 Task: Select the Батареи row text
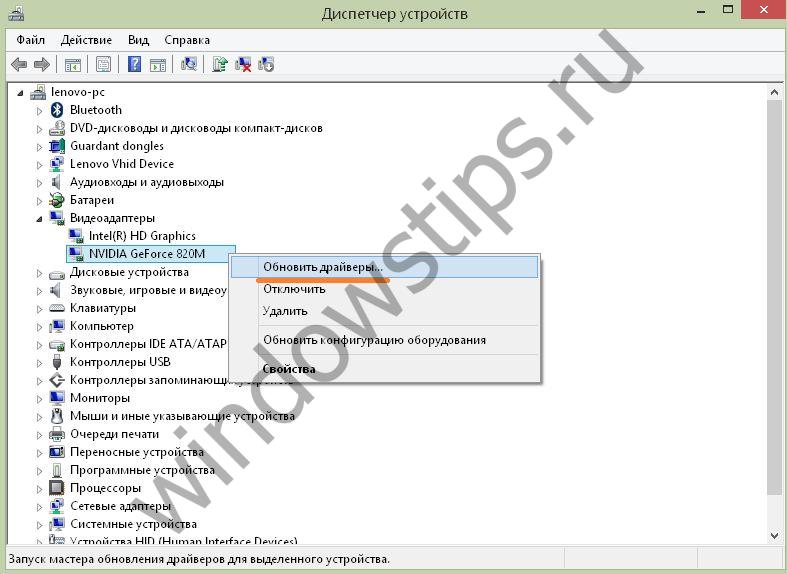point(92,200)
